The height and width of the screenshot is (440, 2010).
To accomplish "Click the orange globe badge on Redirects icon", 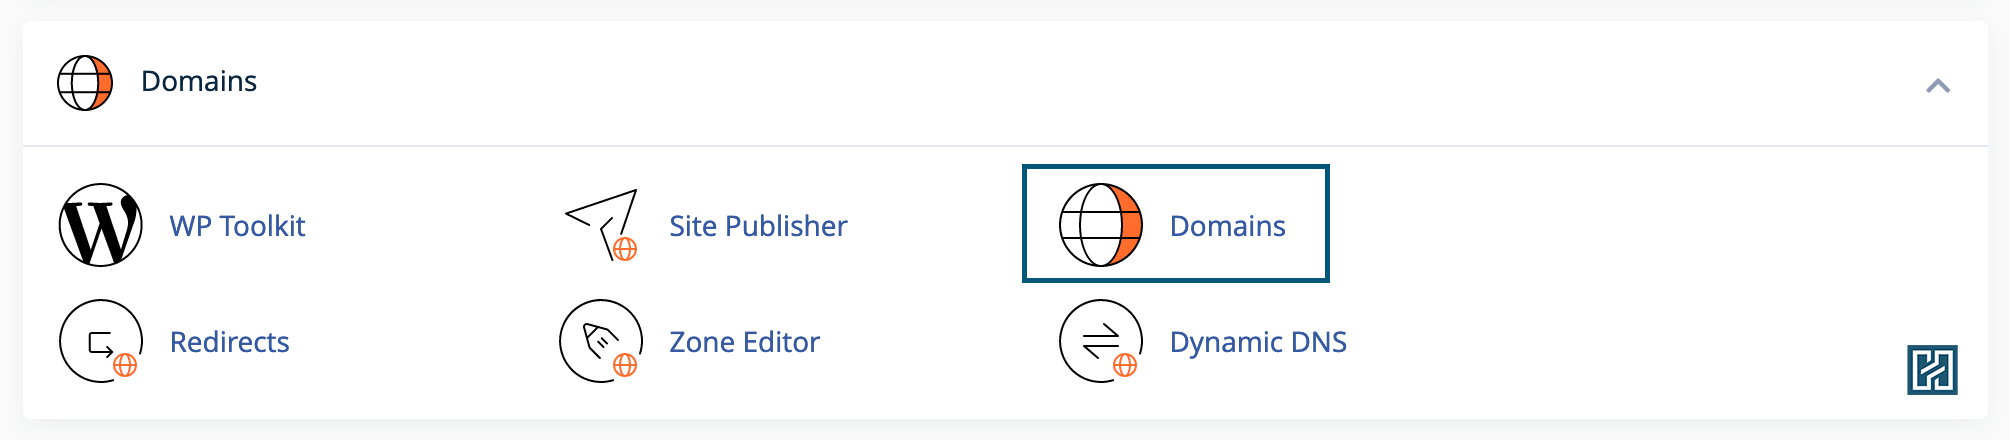I will pos(125,366).
